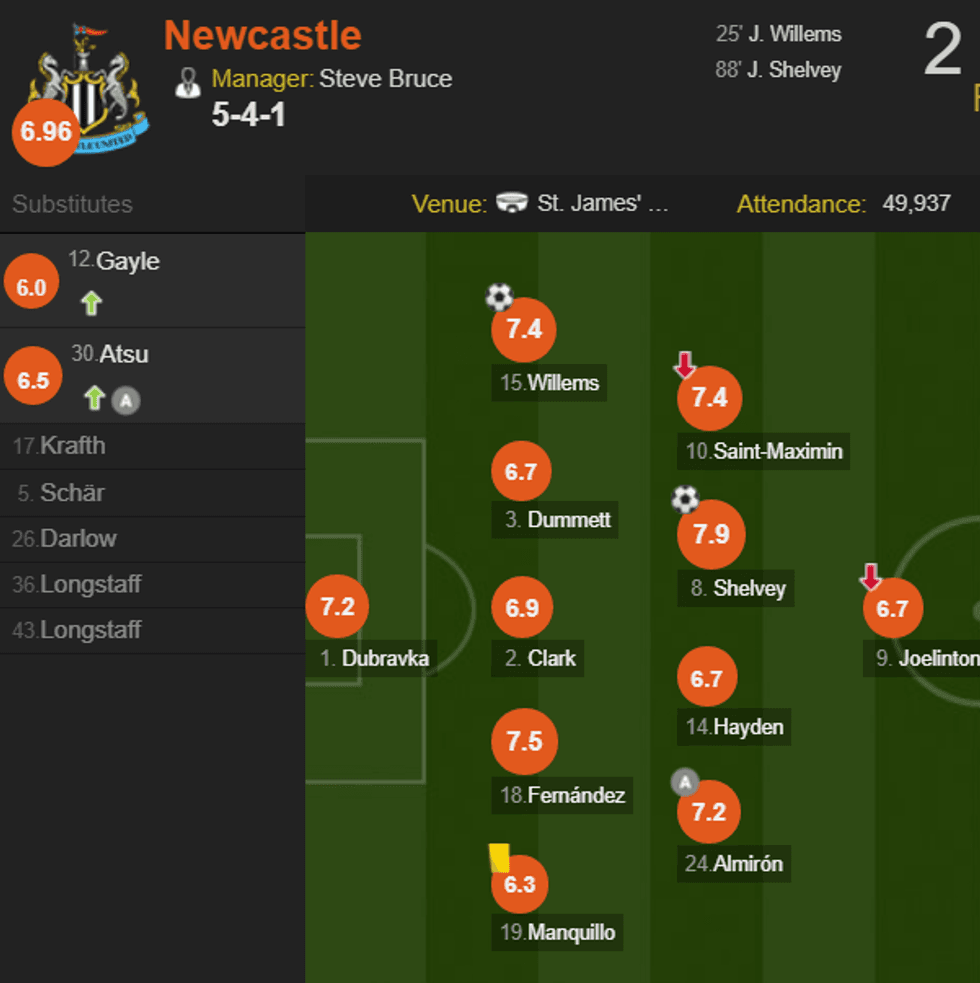Click the green sub-on arrow under Gayle

point(92,303)
